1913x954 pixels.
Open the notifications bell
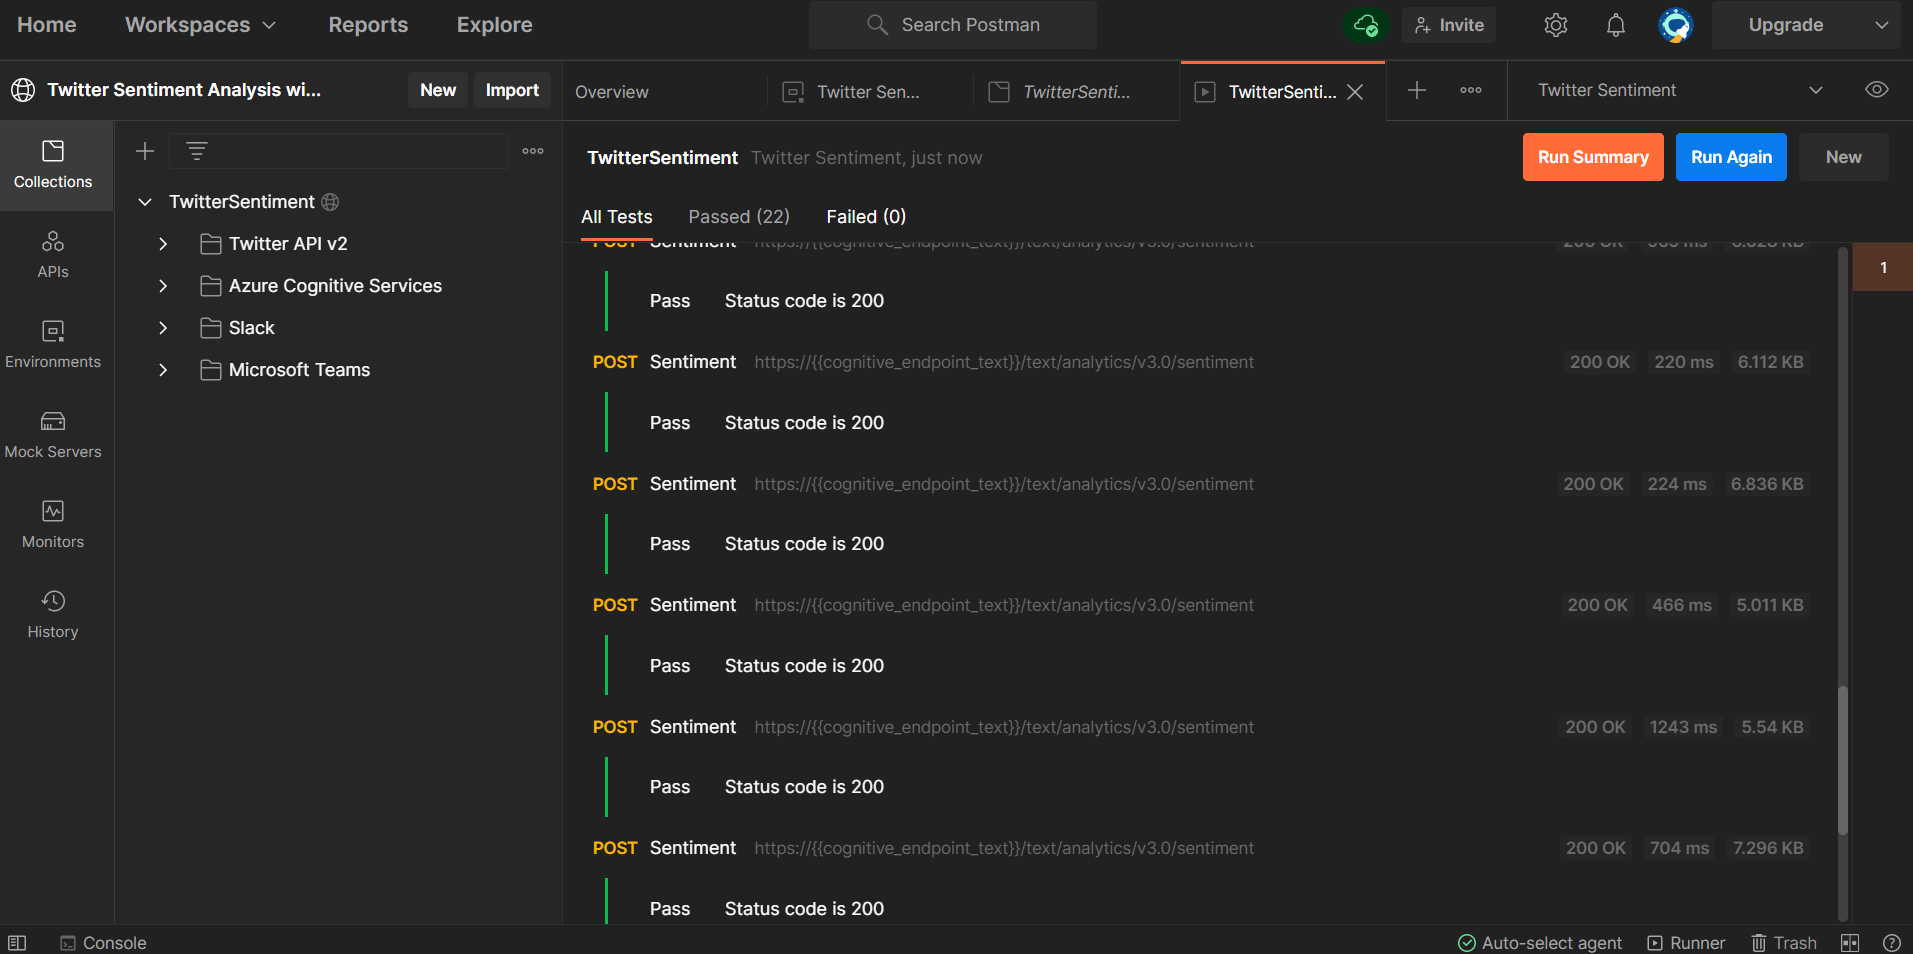pos(1615,25)
